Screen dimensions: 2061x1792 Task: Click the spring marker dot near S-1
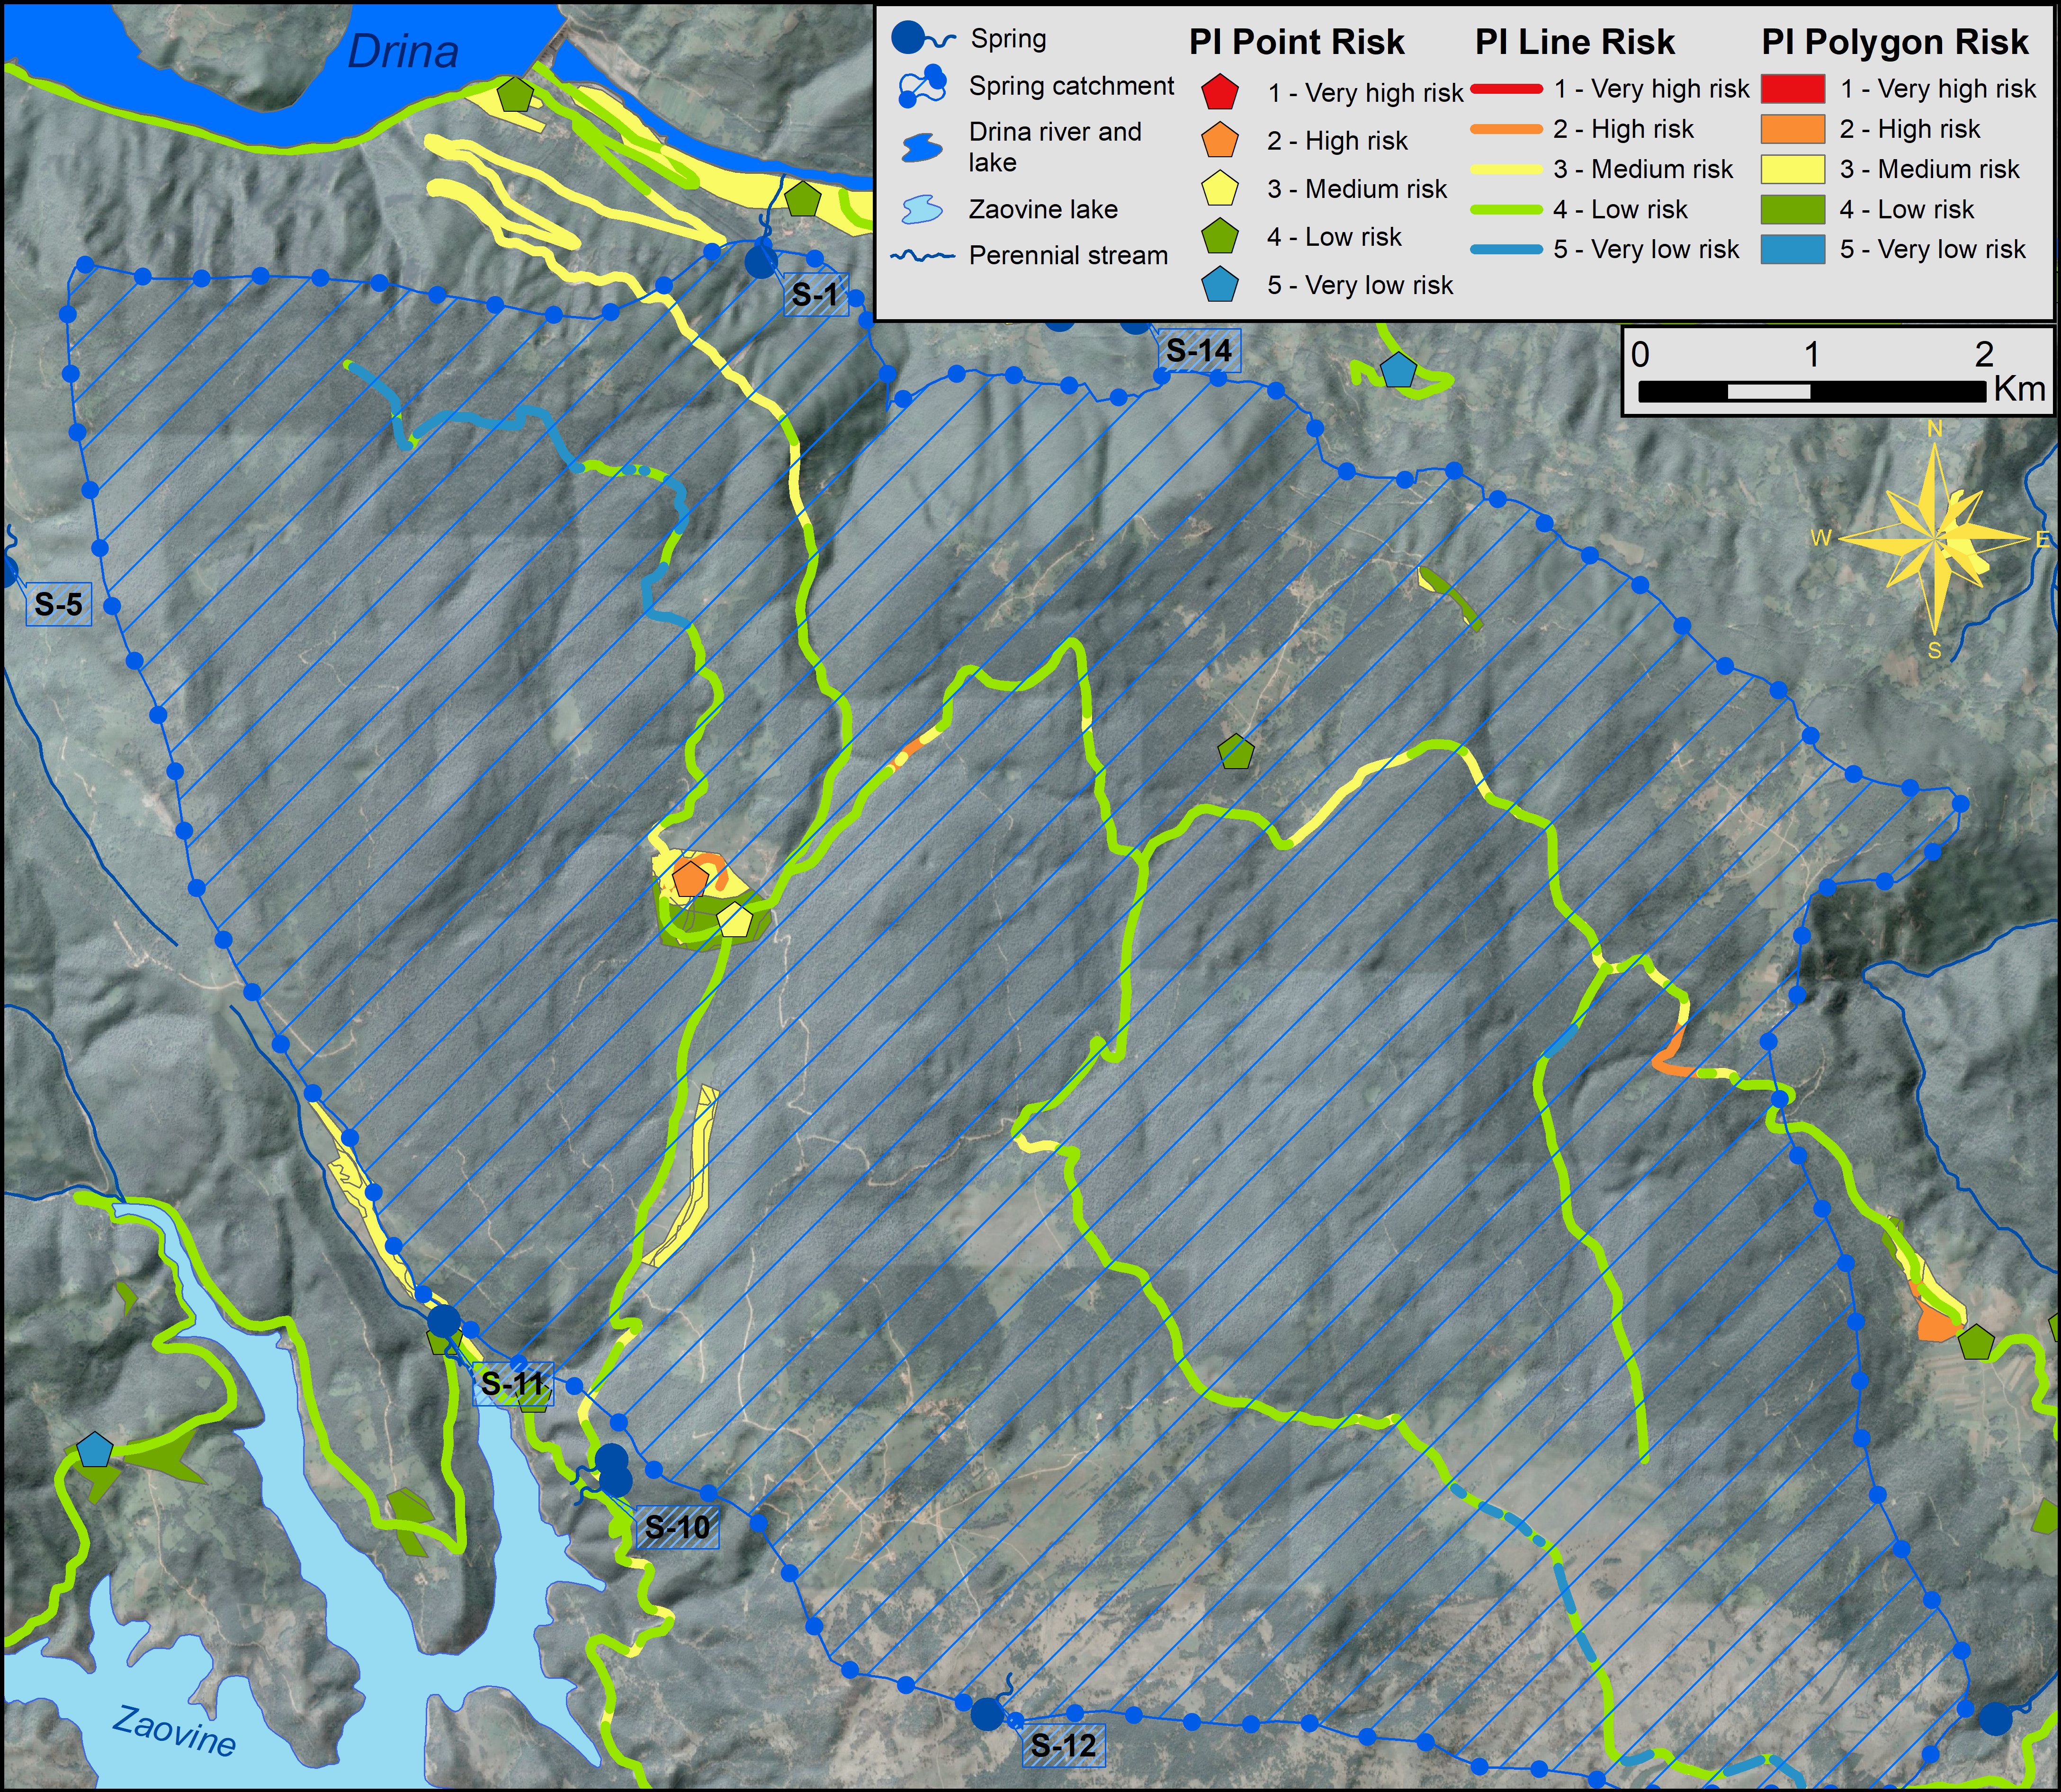(x=761, y=262)
